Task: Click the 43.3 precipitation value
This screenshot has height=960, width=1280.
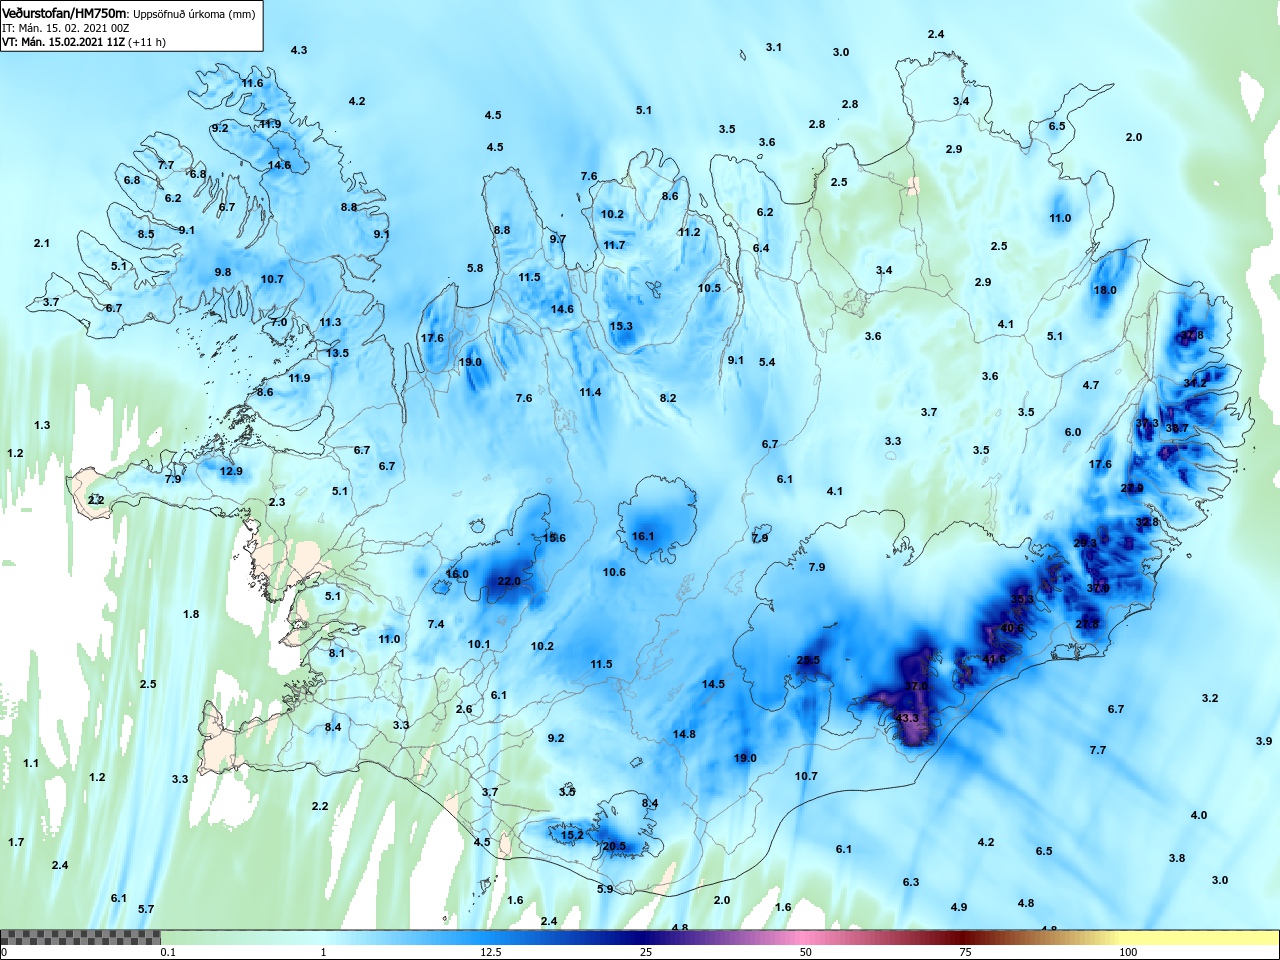Action: tap(907, 718)
